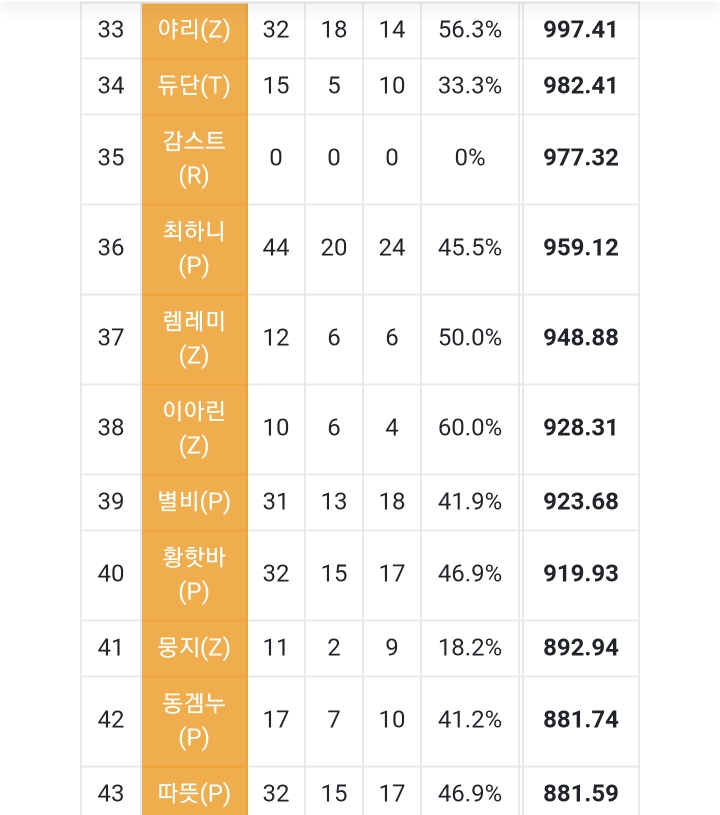Select the 별비(P) player name
This screenshot has width=720, height=815.
pos(194,502)
